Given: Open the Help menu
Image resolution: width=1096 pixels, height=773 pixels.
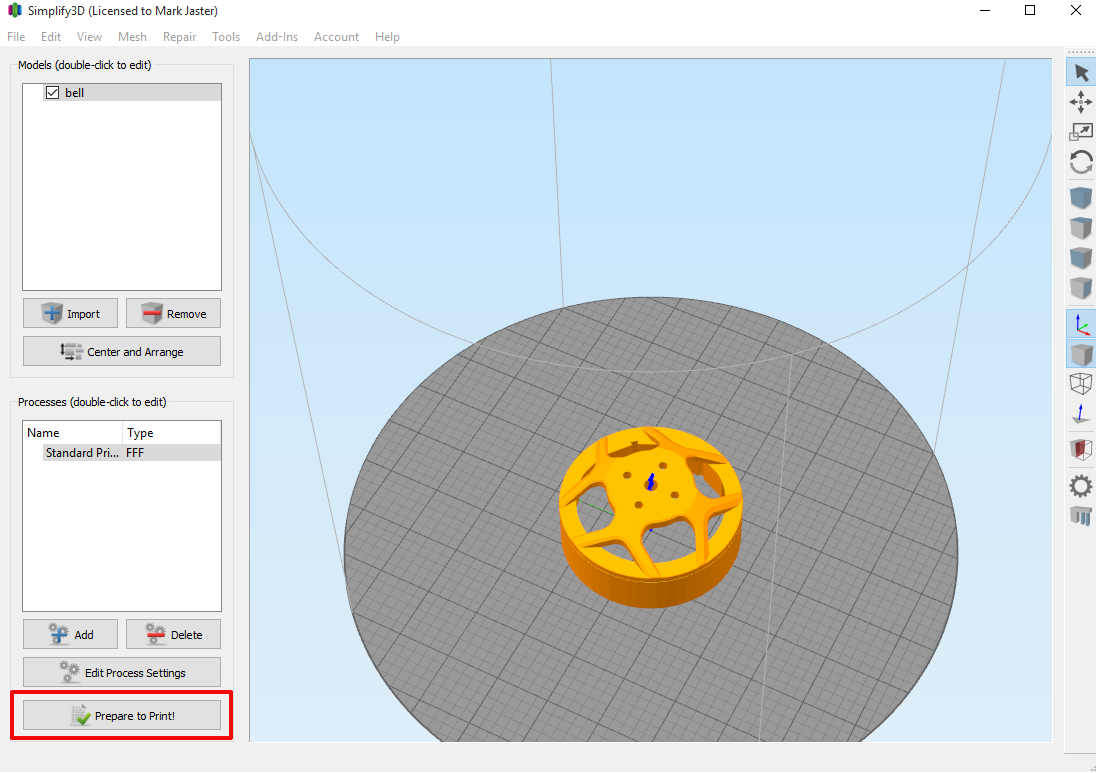Looking at the screenshot, I should pyautogui.click(x=387, y=37).
